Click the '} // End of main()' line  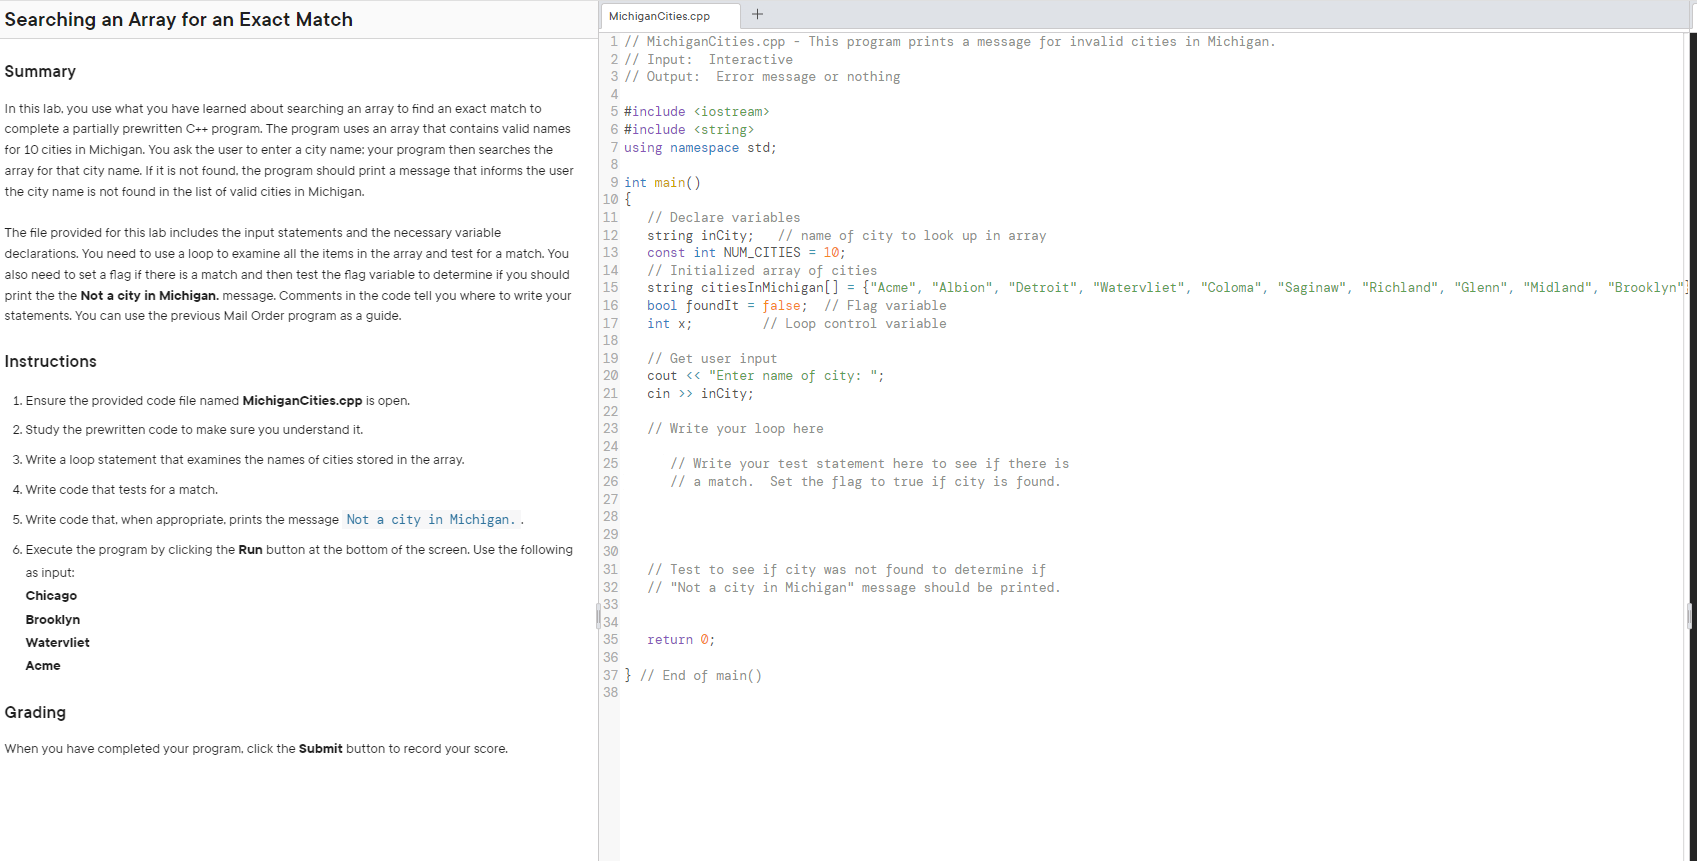pyautogui.click(x=693, y=676)
